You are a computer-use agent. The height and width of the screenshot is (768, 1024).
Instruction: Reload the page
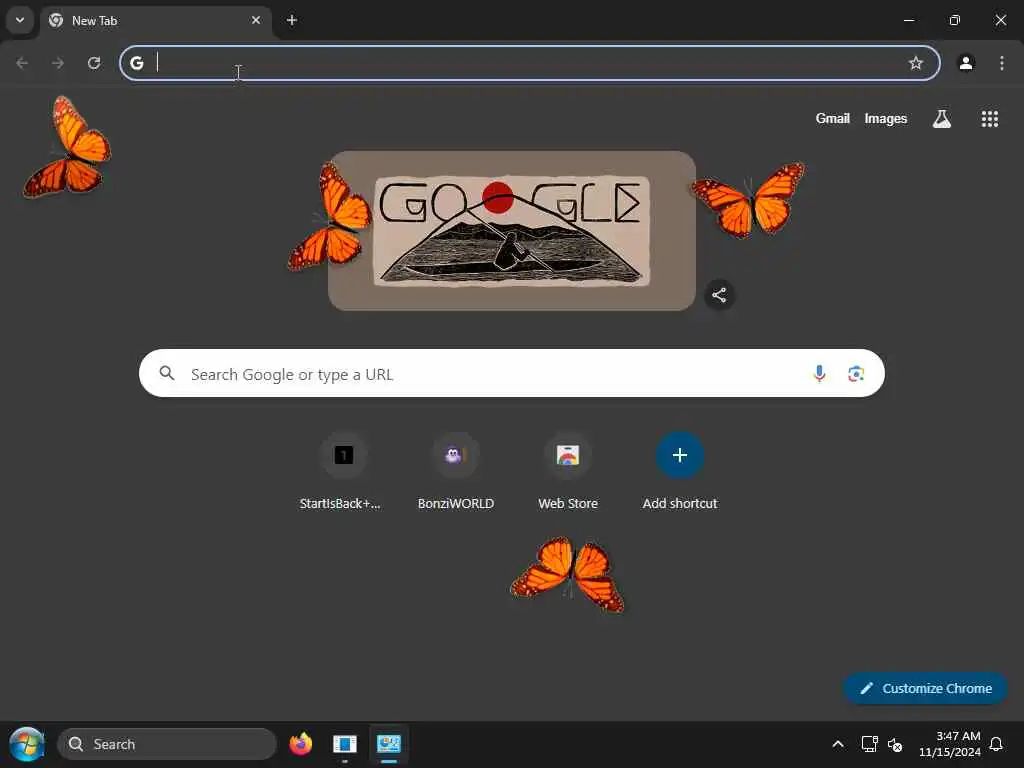click(x=94, y=63)
